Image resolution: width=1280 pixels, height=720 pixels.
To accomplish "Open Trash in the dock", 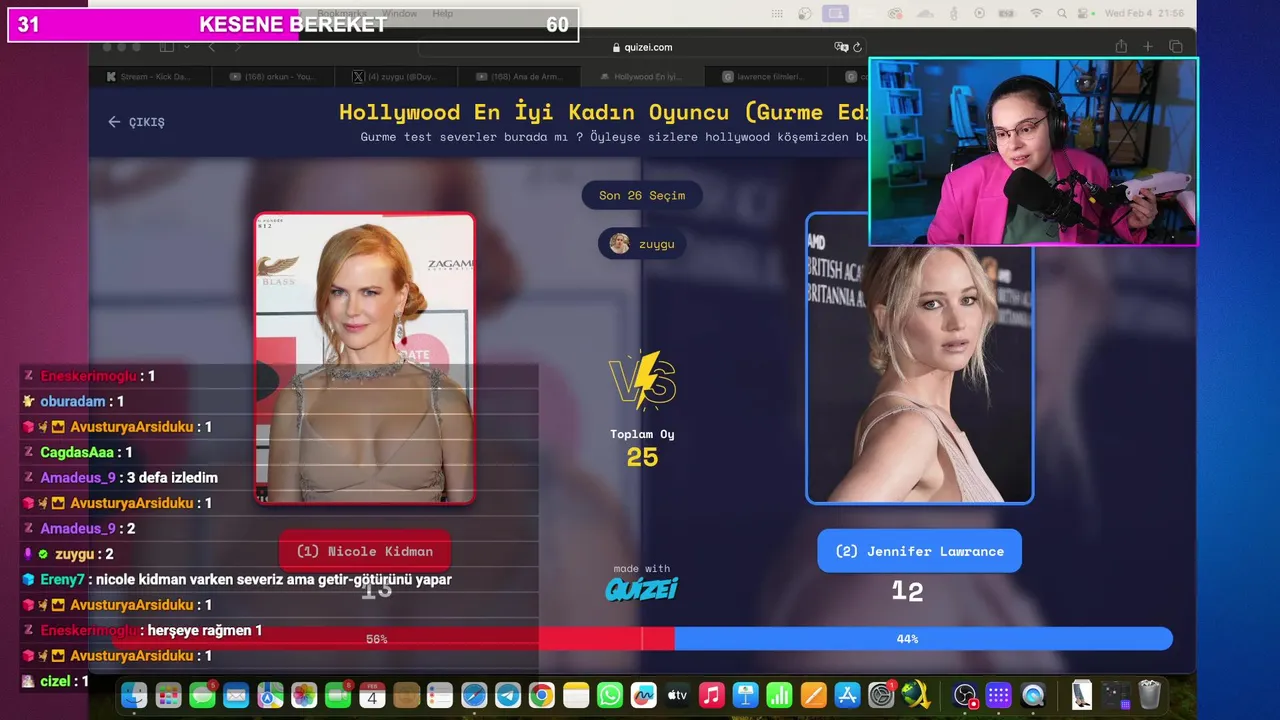I will (x=1149, y=695).
